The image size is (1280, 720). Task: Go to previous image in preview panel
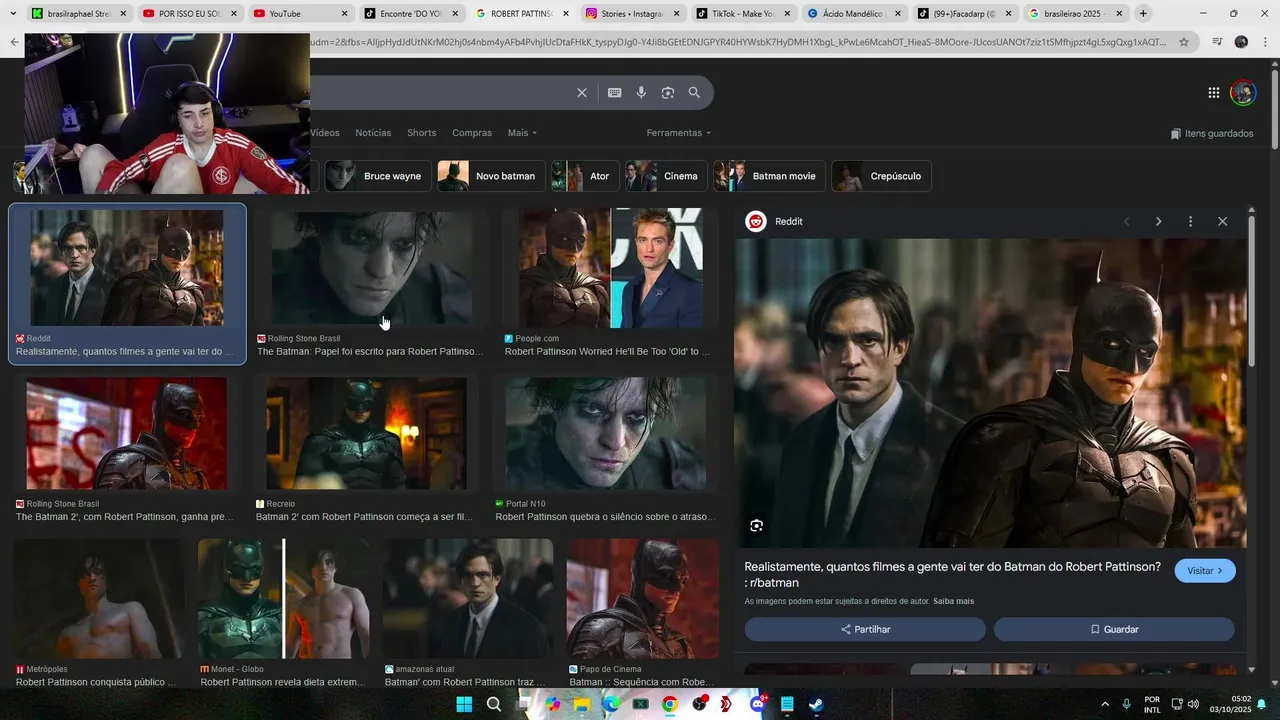tap(1126, 221)
